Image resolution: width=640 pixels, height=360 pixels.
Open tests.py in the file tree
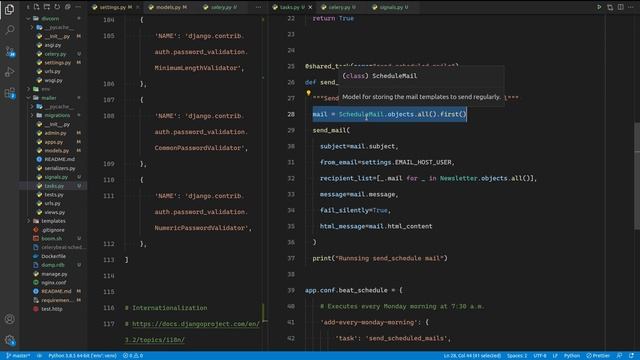point(54,195)
